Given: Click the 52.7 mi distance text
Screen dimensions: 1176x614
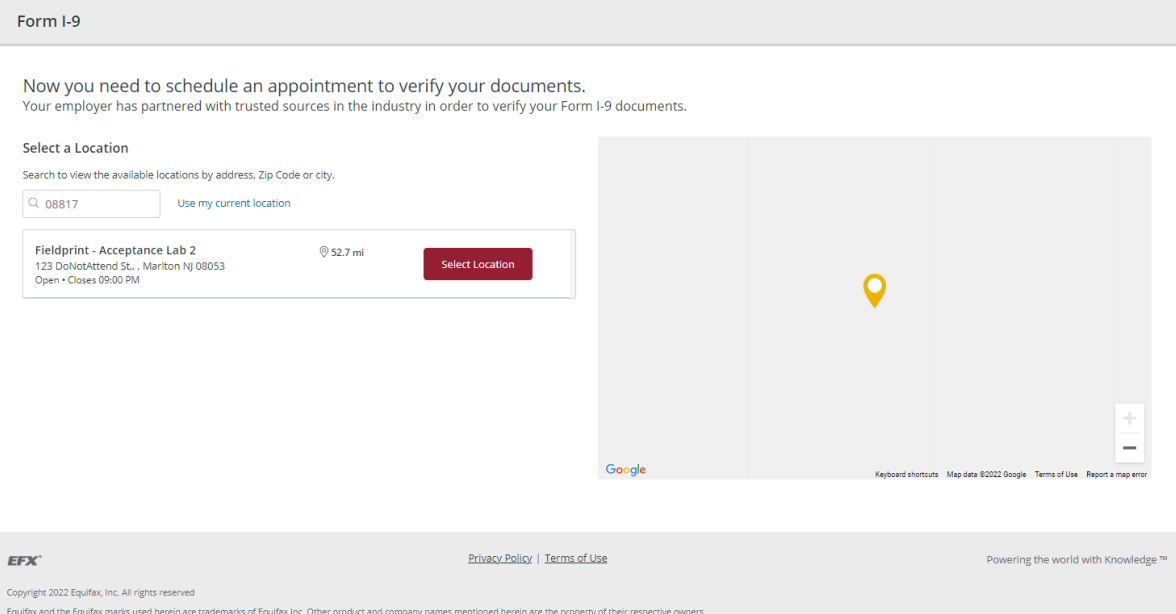Looking at the screenshot, I should point(347,253).
